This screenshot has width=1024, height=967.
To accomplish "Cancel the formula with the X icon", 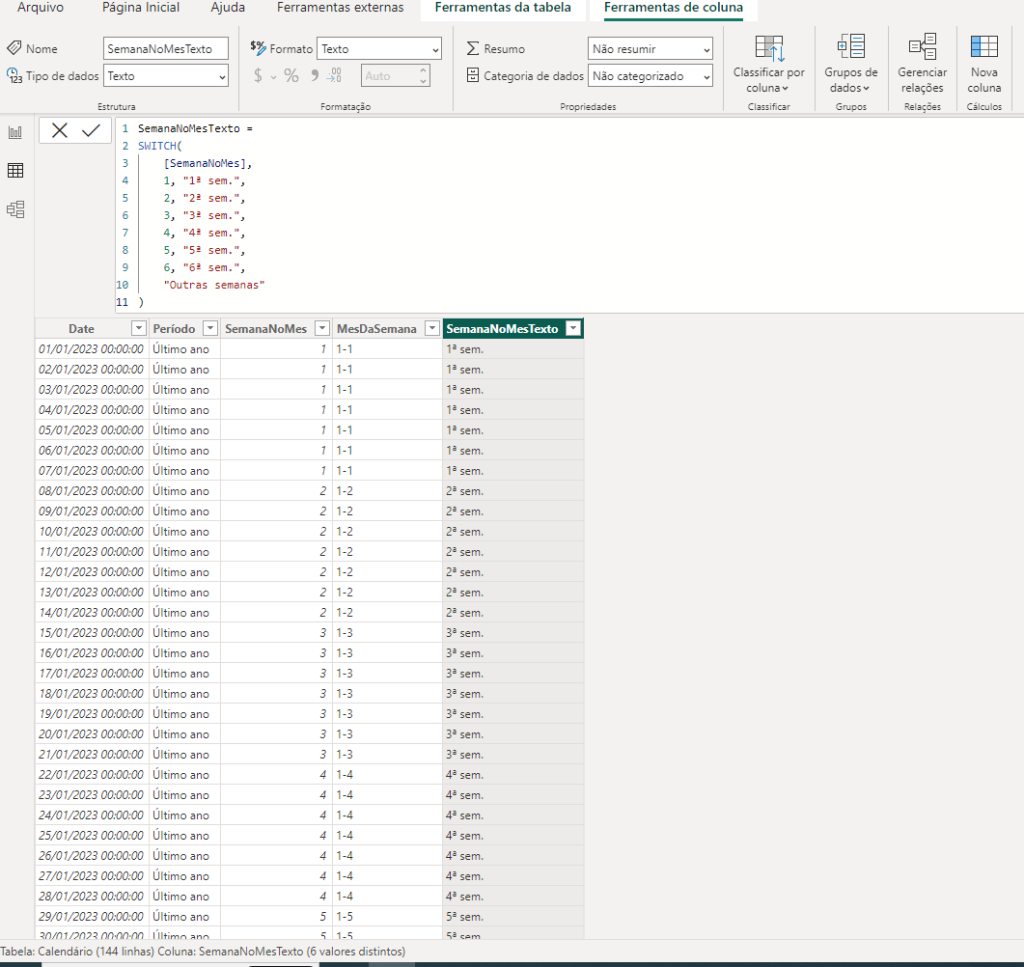I will 60,131.
